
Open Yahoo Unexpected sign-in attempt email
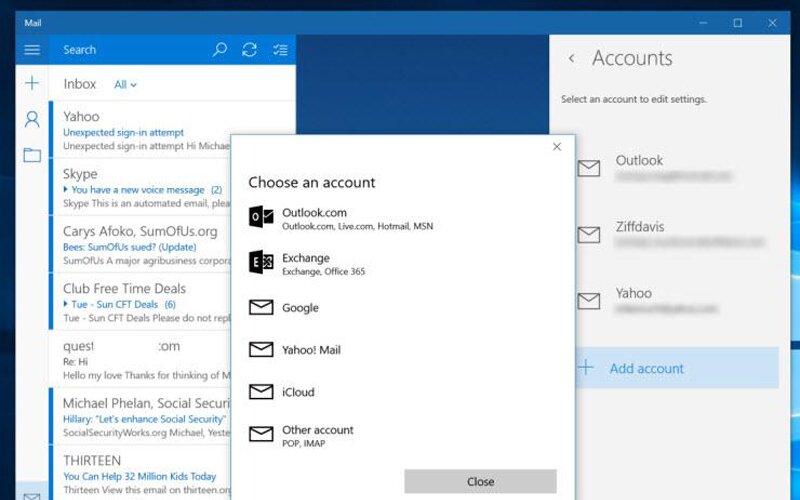point(140,130)
